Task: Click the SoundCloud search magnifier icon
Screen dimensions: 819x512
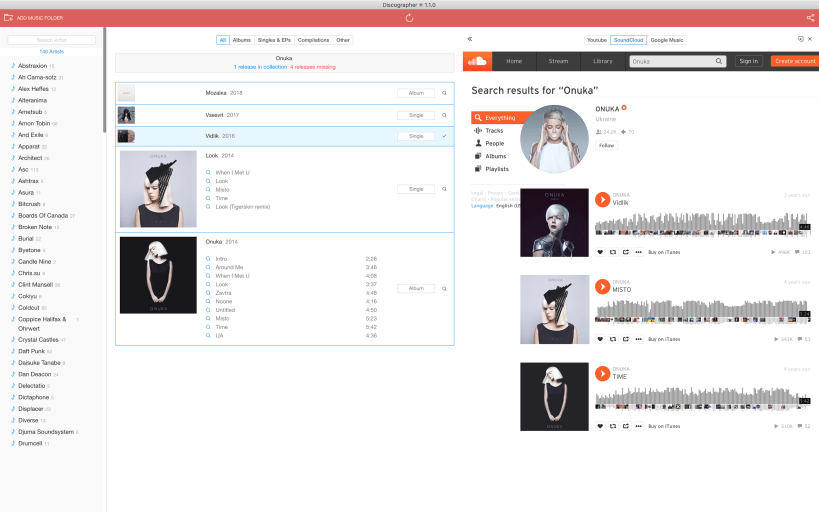Action: coord(719,61)
